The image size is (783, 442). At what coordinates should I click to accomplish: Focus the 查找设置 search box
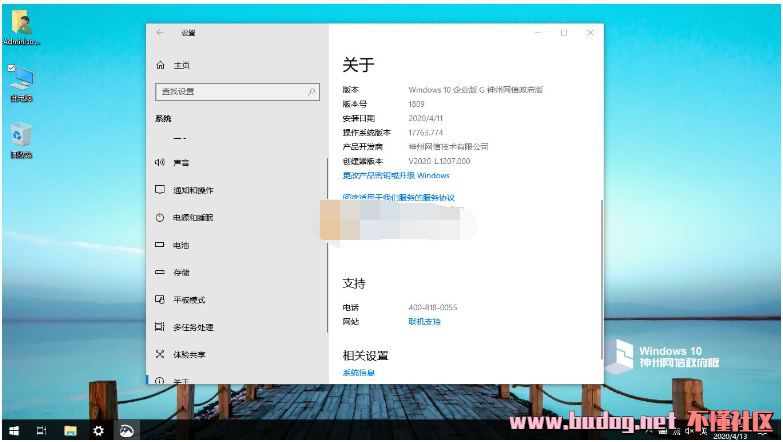pyautogui.click(x=237, y=91)
